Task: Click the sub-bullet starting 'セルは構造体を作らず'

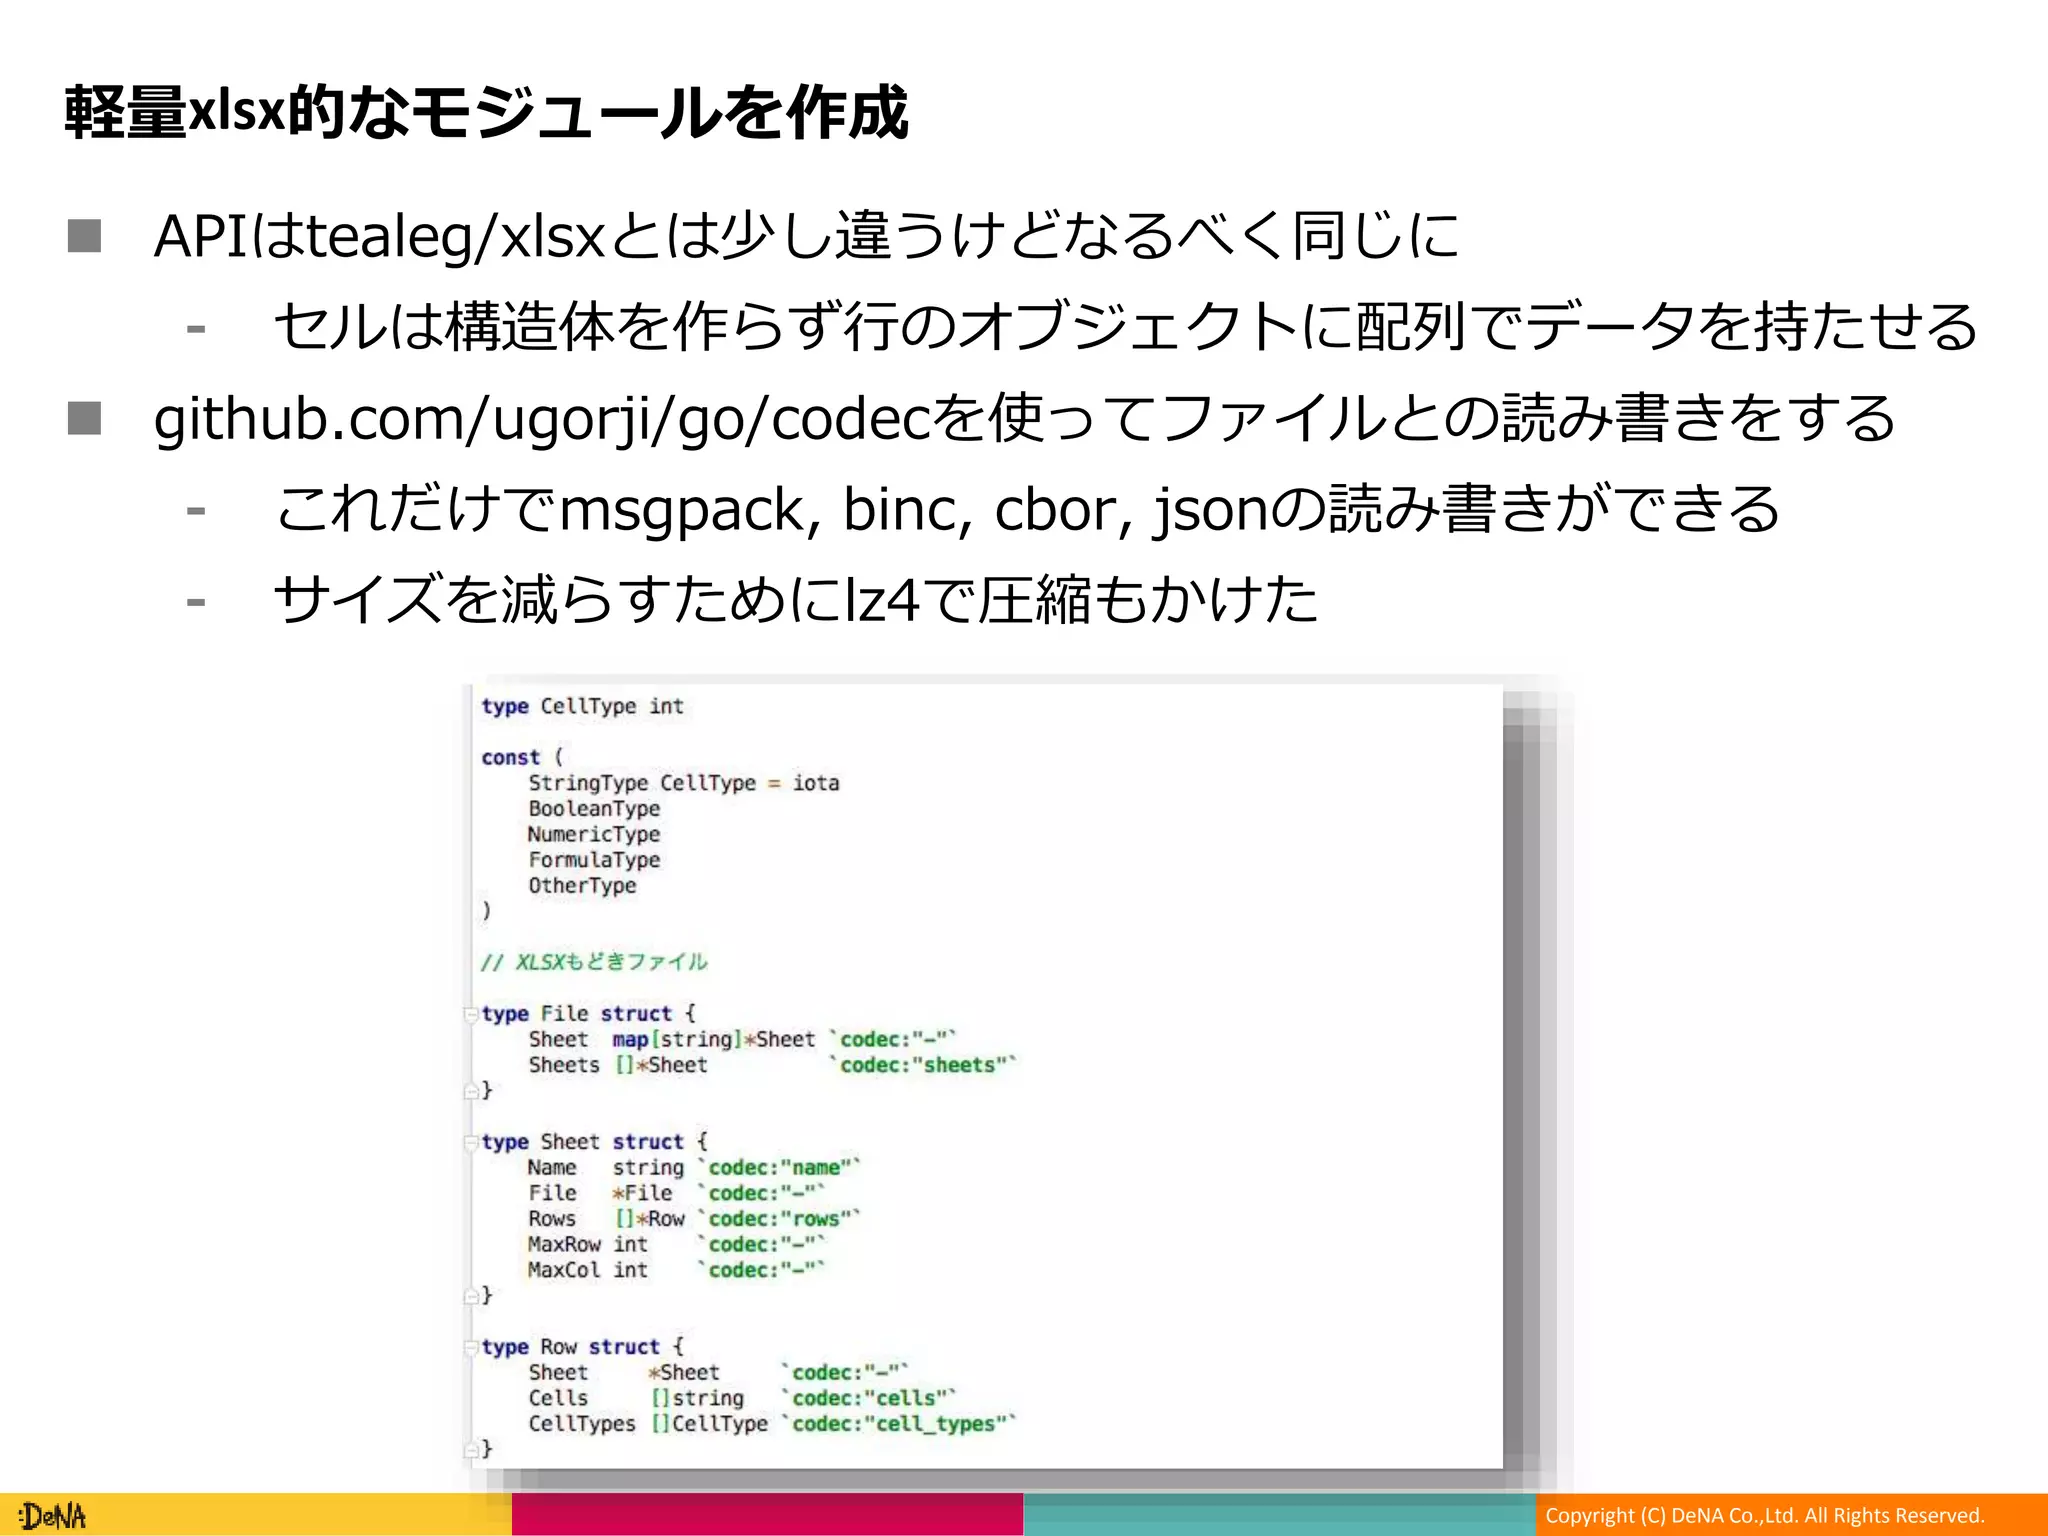Action: click(x=1126, y=327)
